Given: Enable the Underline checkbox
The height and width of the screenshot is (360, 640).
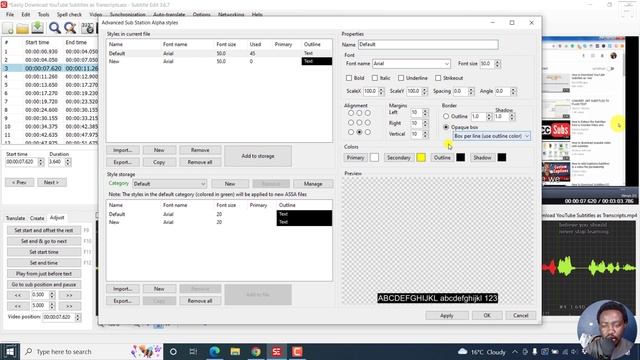Looking at the screenshot, I should [x=401, y=78].
